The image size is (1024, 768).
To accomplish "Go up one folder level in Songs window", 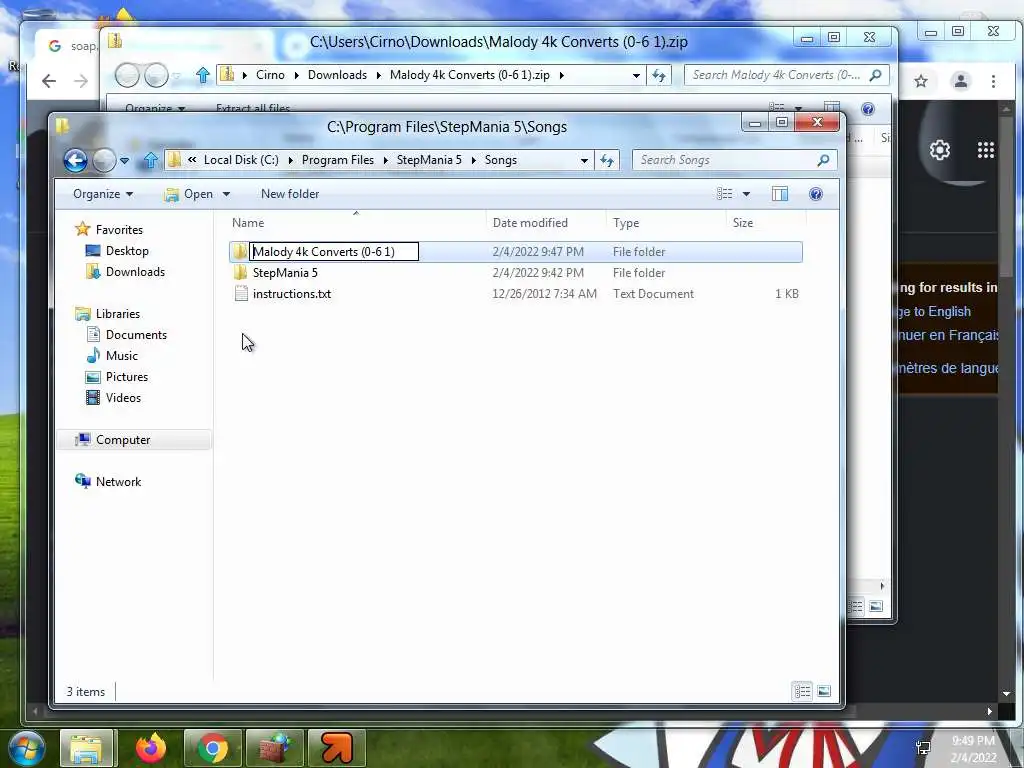I will pos(150,160).
